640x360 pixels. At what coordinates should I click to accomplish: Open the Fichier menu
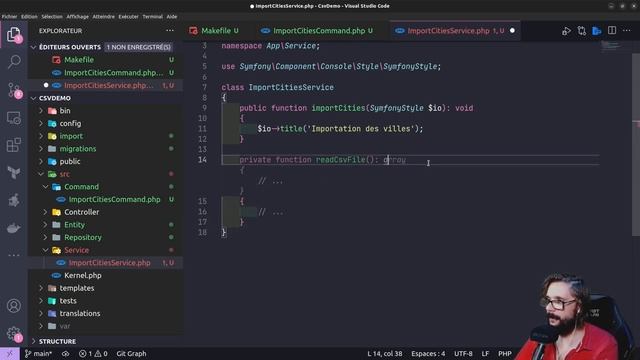[9, 17]
